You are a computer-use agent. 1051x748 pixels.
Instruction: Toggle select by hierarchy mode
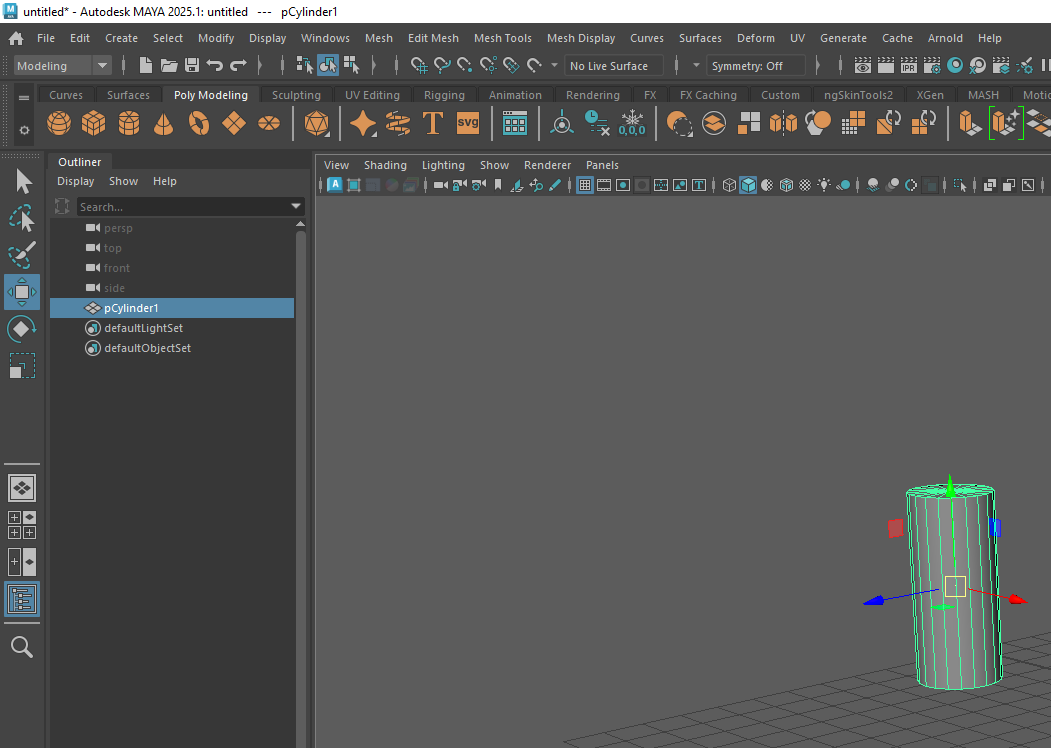(304, 65)
